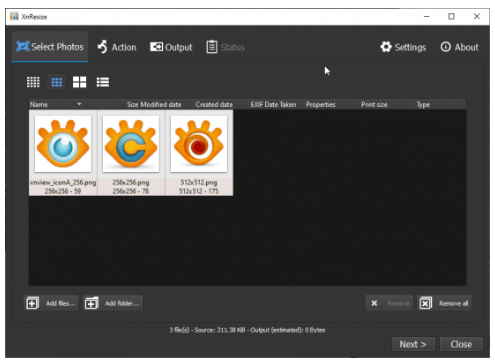
Task: Click the Type column header
Action: [x=440, y=104]
